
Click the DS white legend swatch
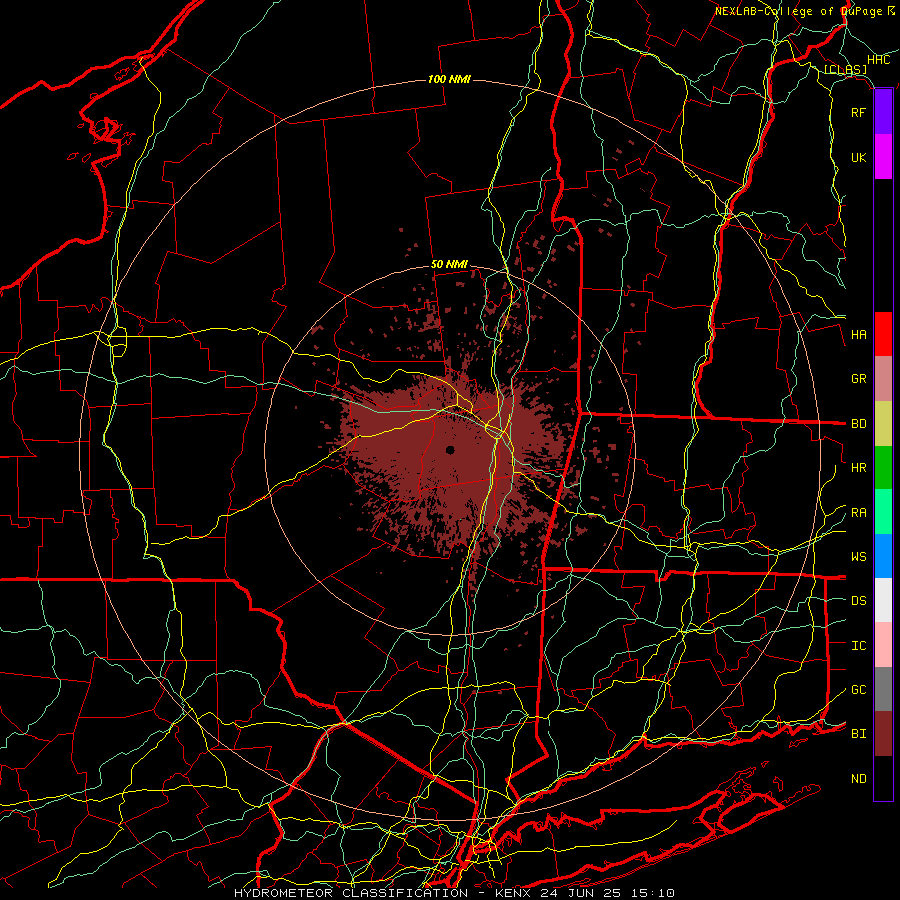click(x=883, y=600)
